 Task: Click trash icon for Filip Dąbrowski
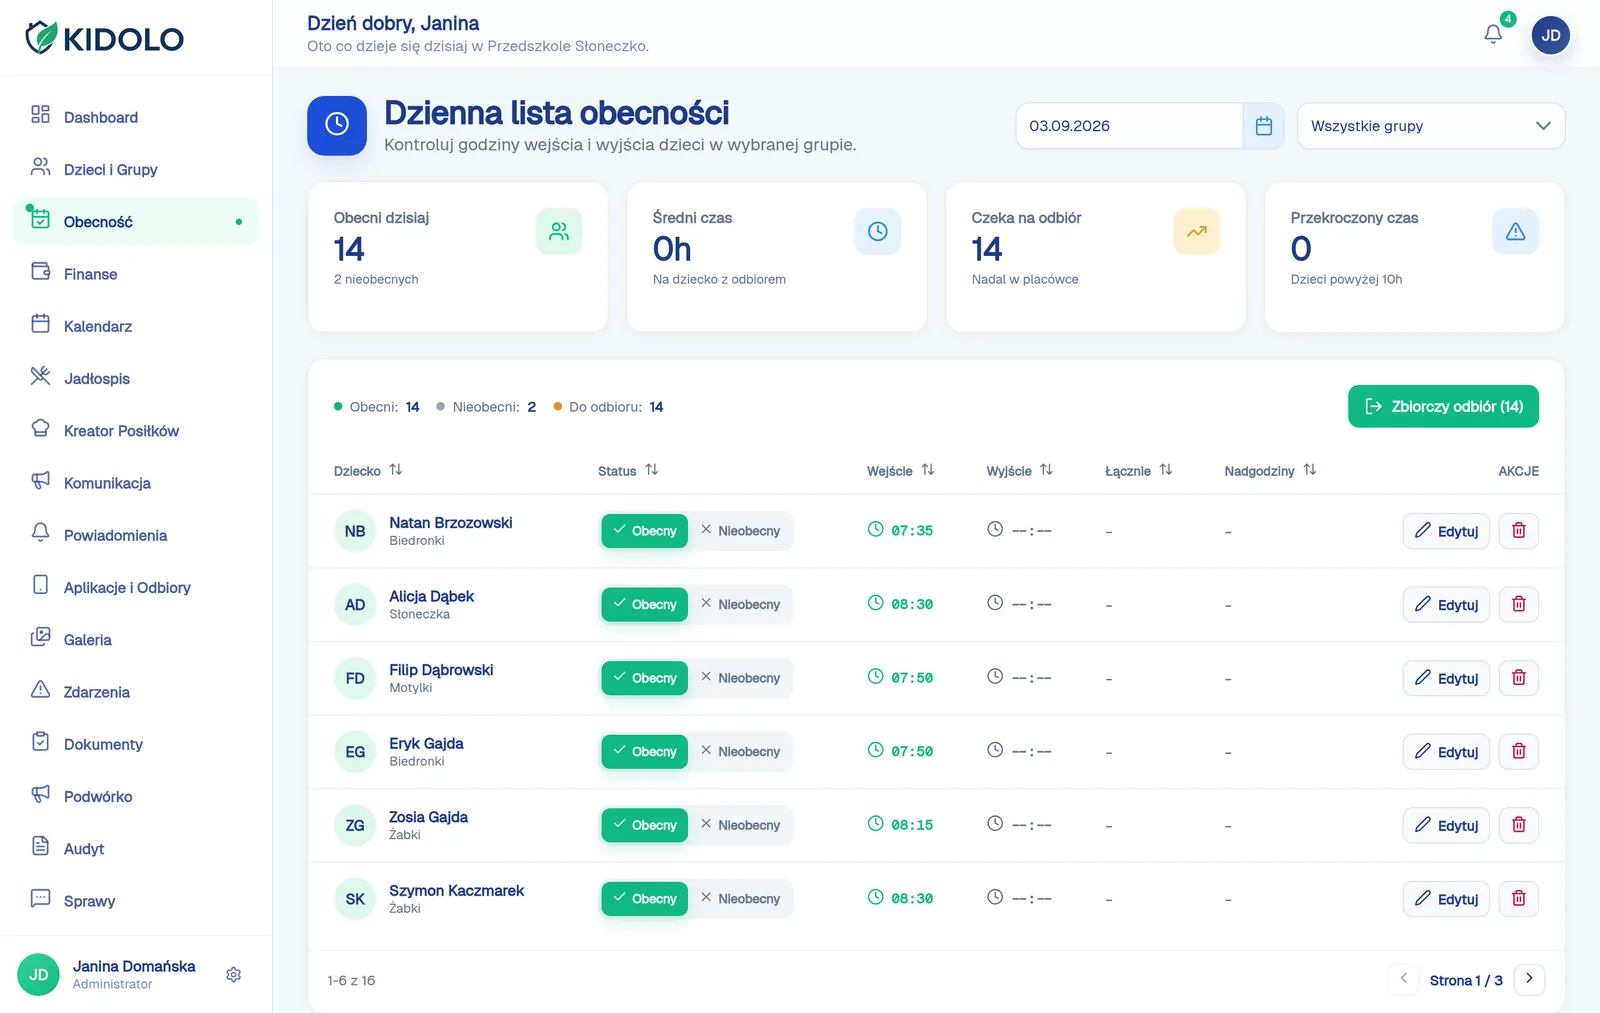click(x=1518, y=678)
